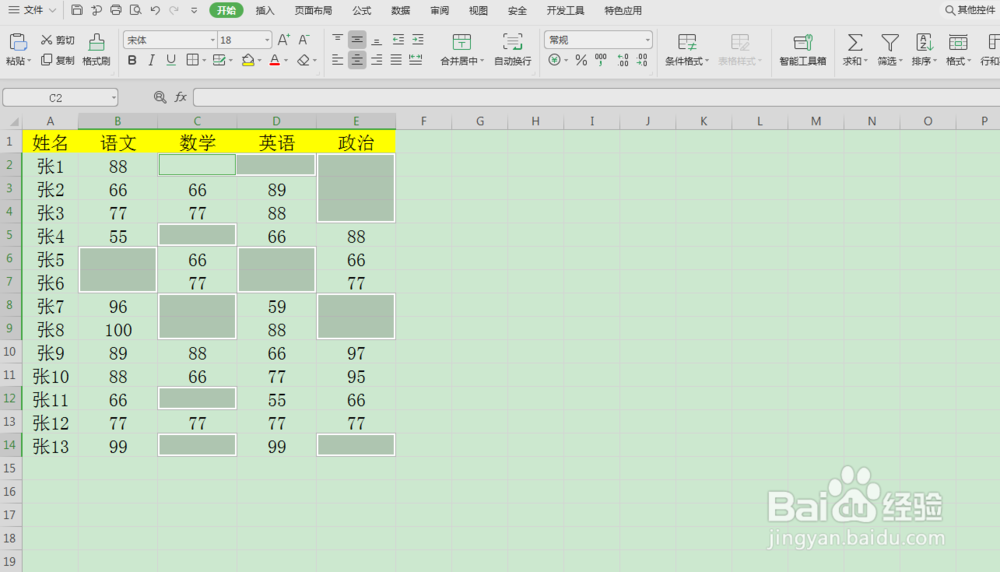Switch to 审阅 Review tab
Screen dimensions: 1000x572
[439, 10]
